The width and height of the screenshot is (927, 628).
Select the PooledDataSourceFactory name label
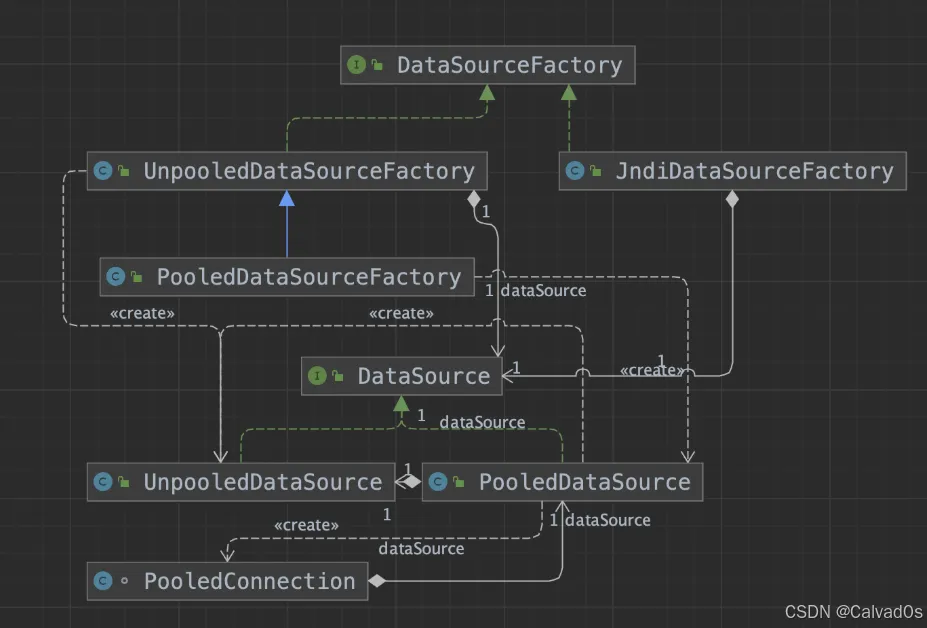[309, 277]
